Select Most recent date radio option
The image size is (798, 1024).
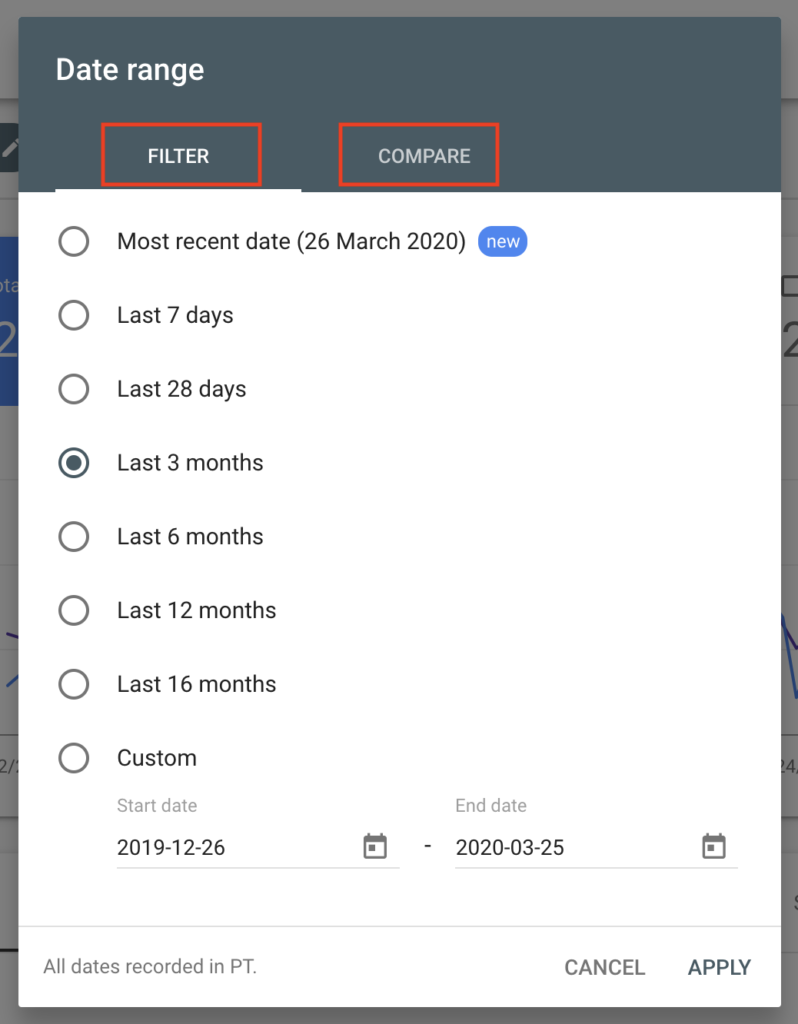pyautogui.click(x=74, y=241)
